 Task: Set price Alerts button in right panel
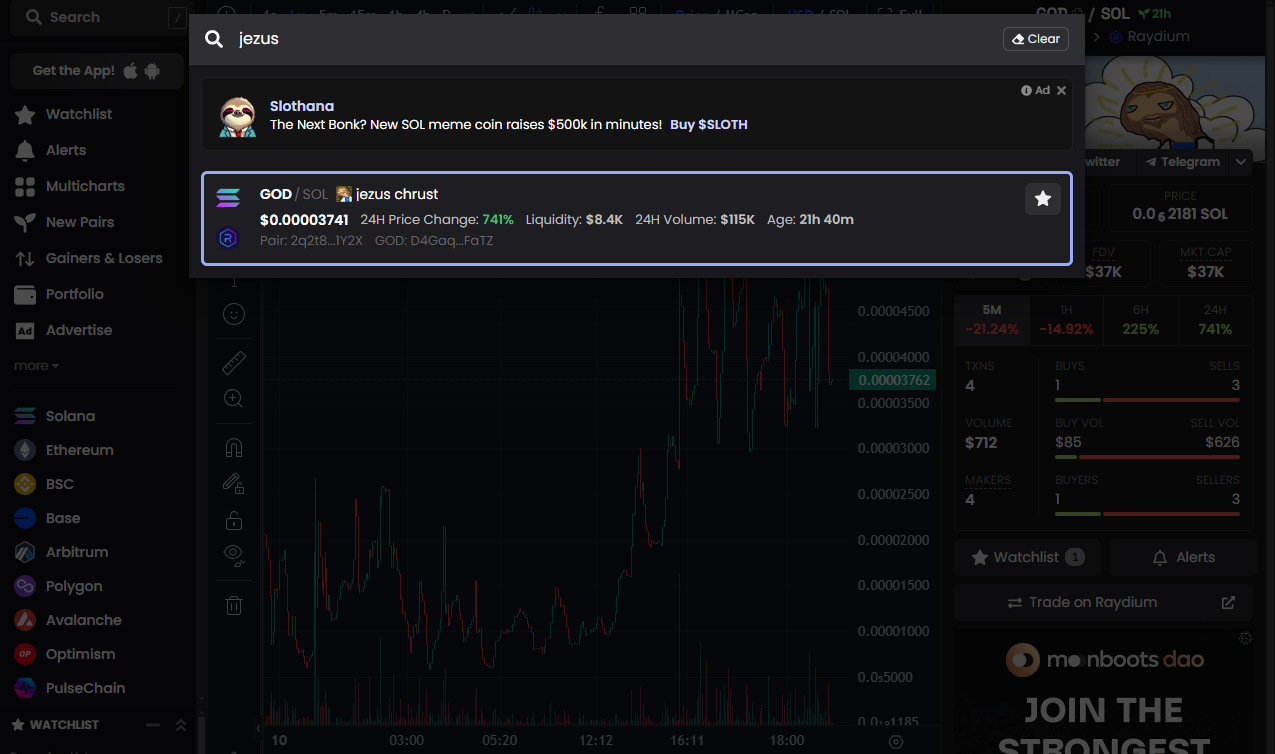(1181, 557)
